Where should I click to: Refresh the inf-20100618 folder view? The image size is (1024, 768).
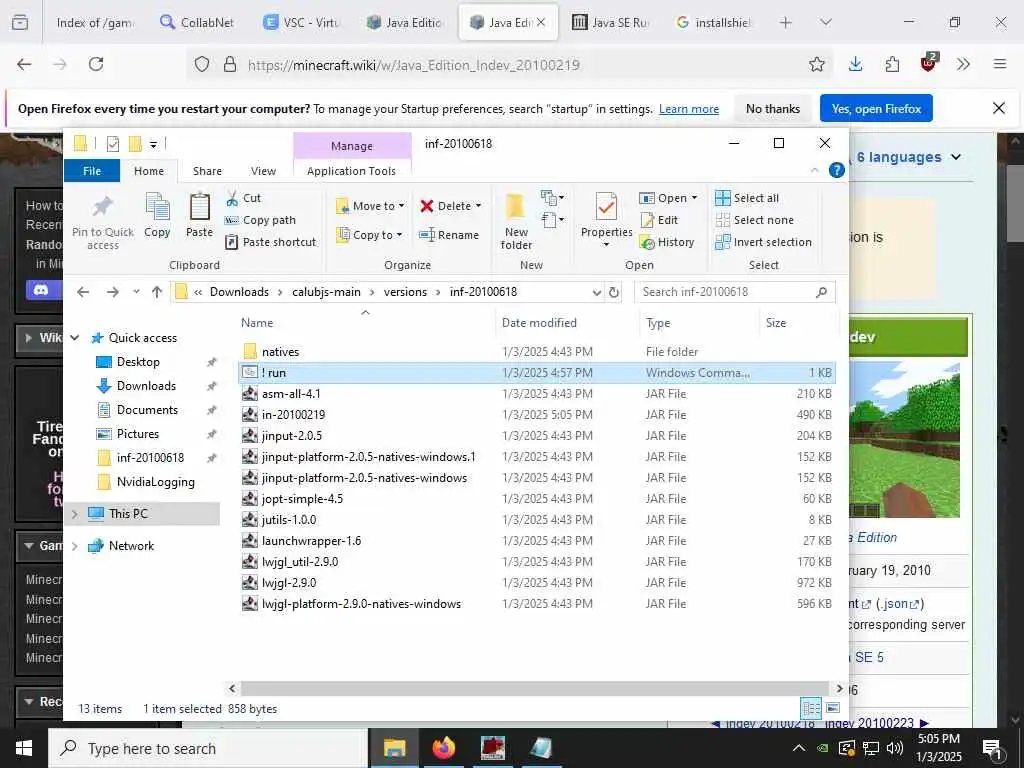(614, 292)
